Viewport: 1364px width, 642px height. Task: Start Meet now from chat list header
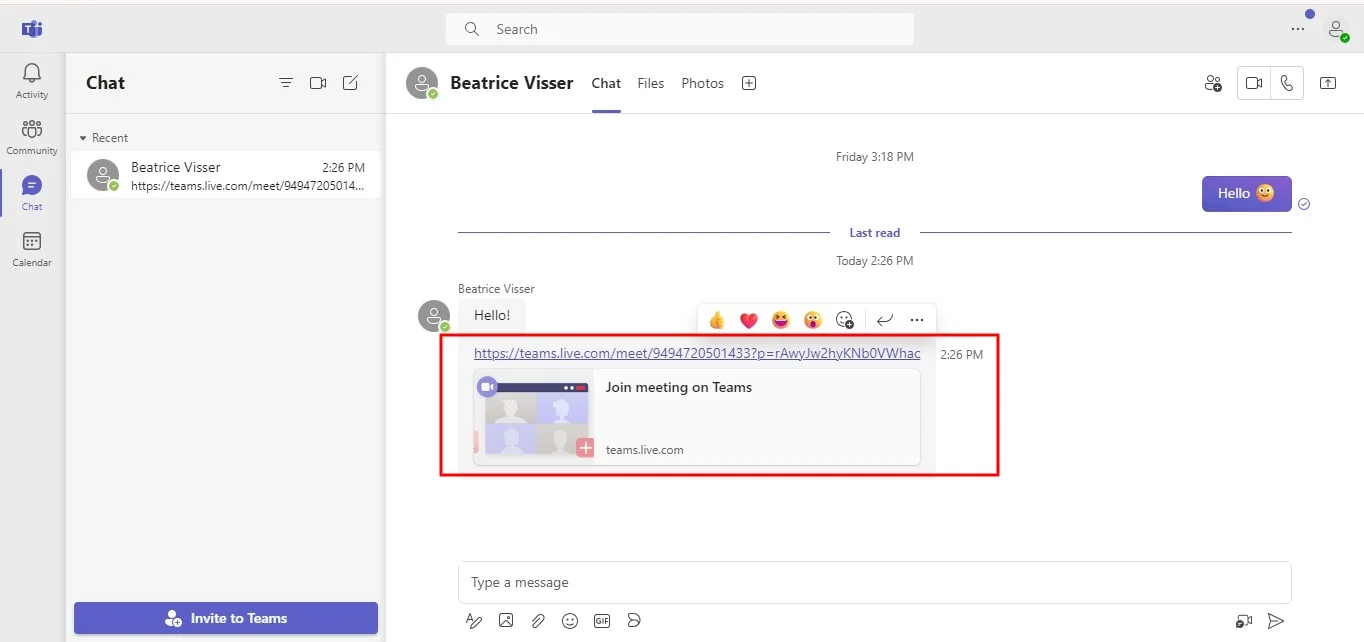pos(318,83)
